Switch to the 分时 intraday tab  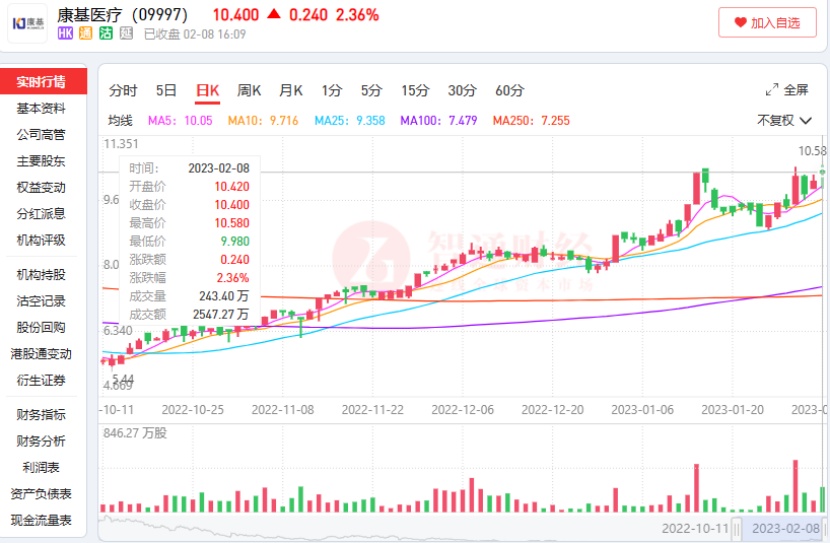click(x=123, y=90)
